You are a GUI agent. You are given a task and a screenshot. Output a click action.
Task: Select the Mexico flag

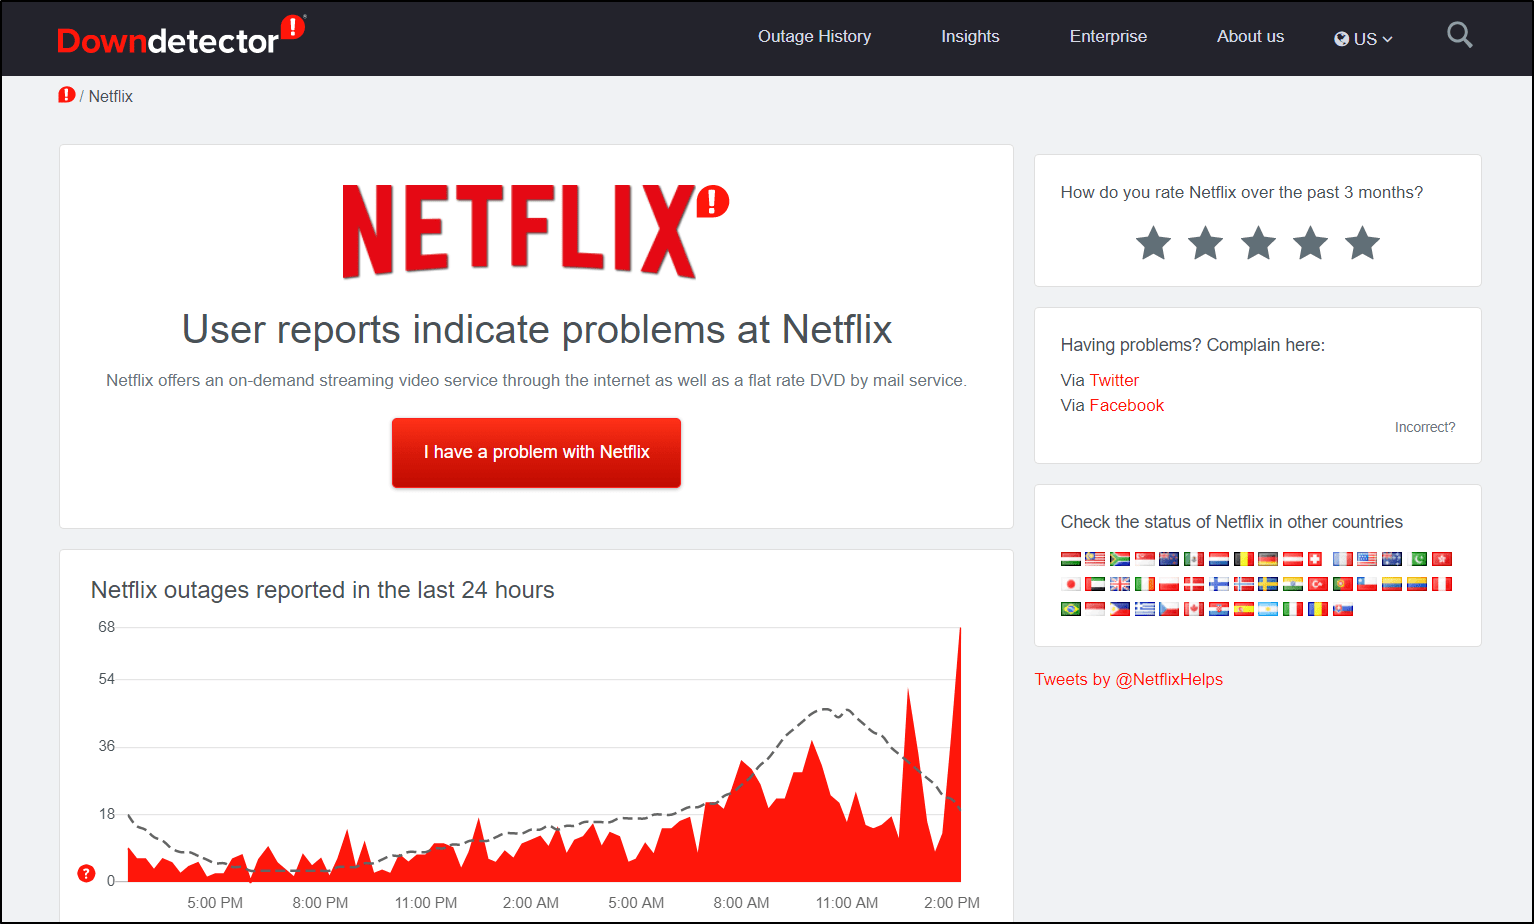point(1194,559)
